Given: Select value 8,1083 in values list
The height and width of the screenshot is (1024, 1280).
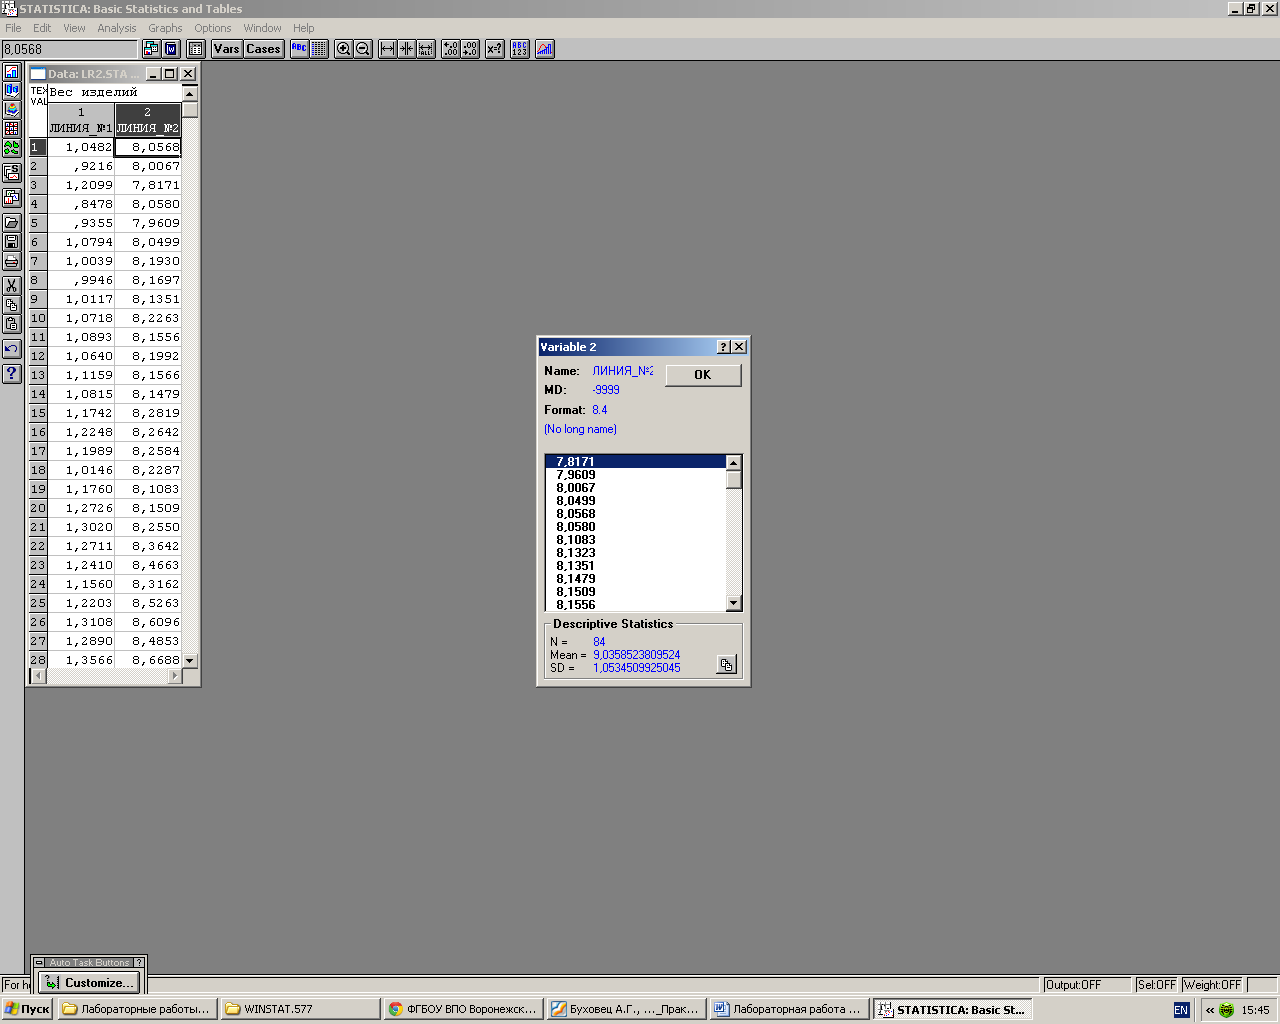Looking at the screenshot, I should (635, 540).
